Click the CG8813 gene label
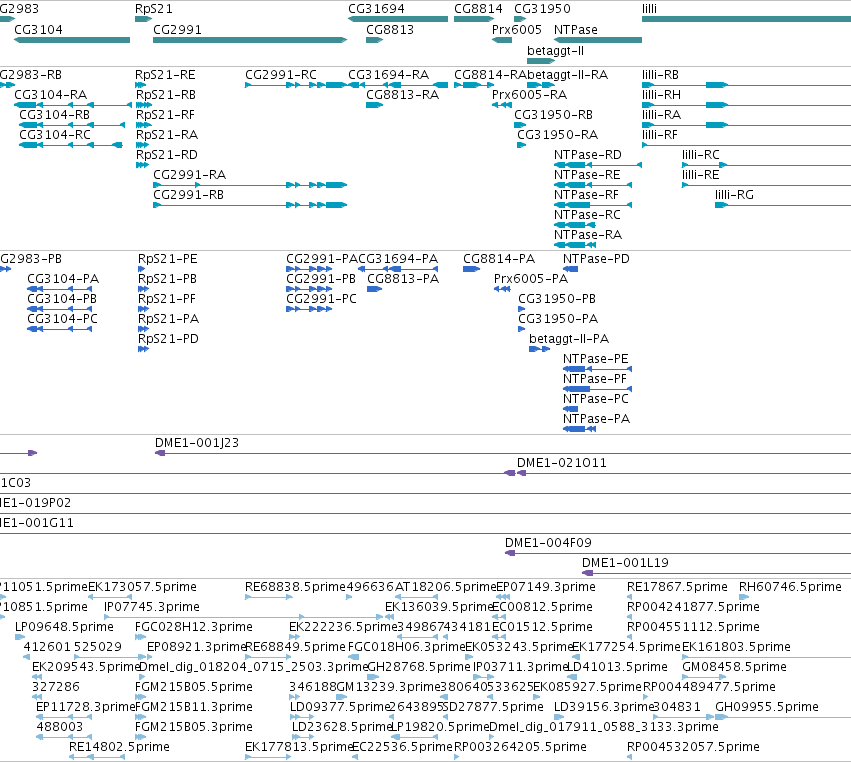Image resolution: width=851 pixels, height=762 pixels. coord(390,29)
